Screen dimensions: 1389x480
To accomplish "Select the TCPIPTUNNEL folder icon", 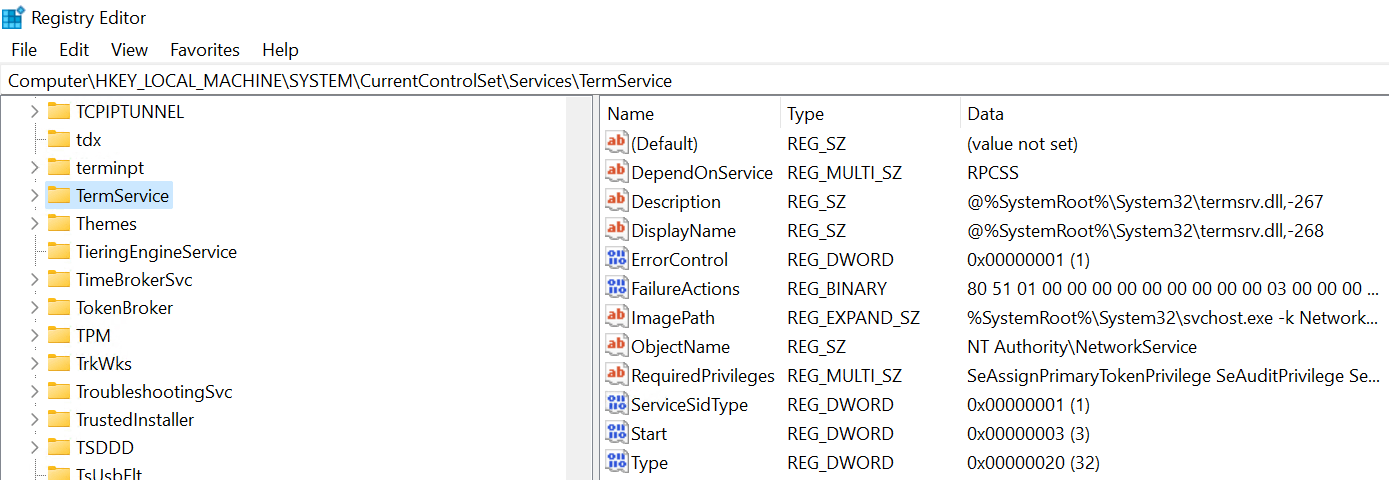I will pos(59,111).
